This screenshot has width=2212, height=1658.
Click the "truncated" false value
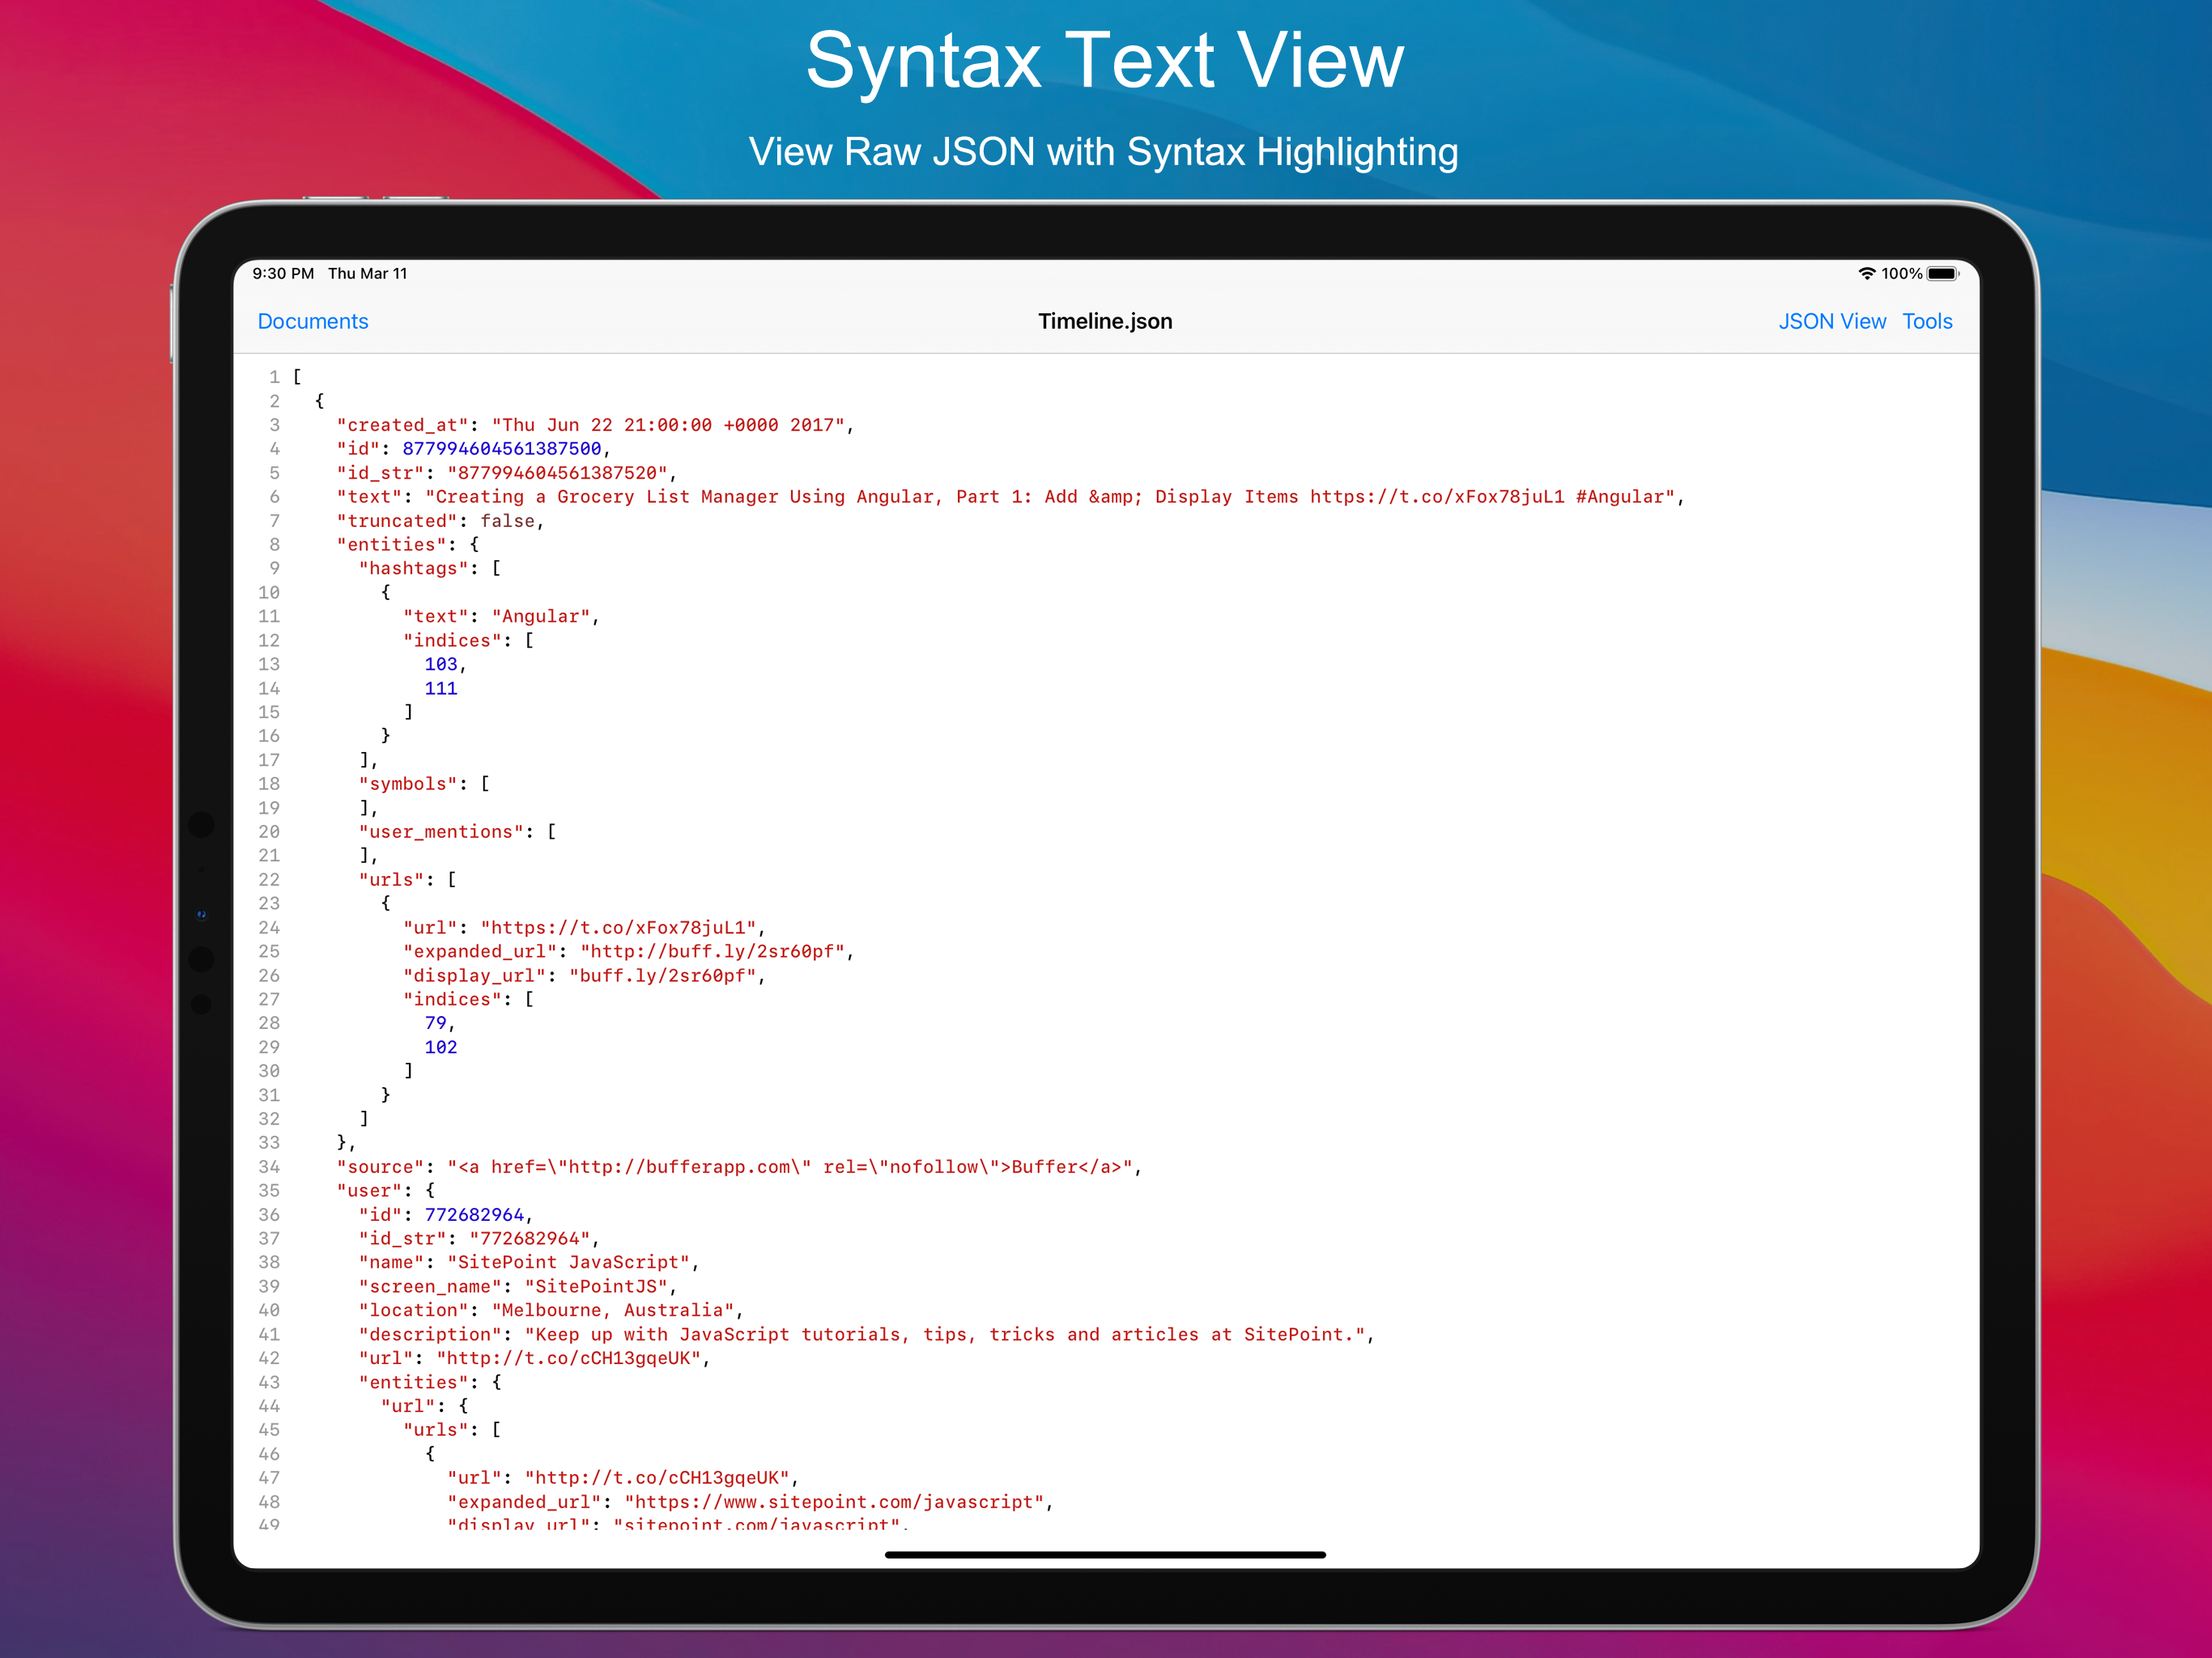507,521
